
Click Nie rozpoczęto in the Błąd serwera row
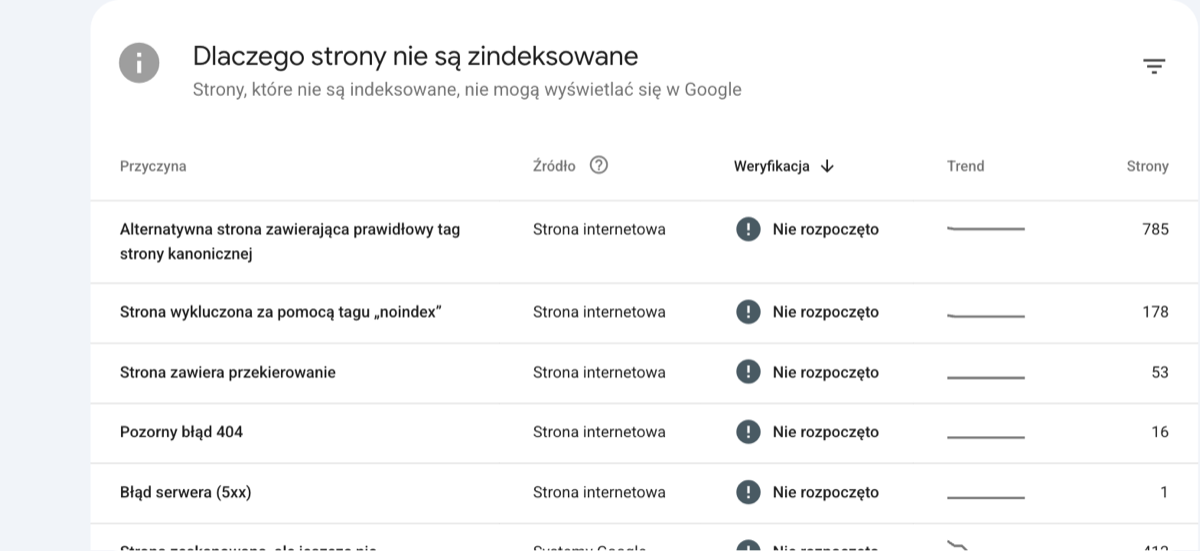826,492
